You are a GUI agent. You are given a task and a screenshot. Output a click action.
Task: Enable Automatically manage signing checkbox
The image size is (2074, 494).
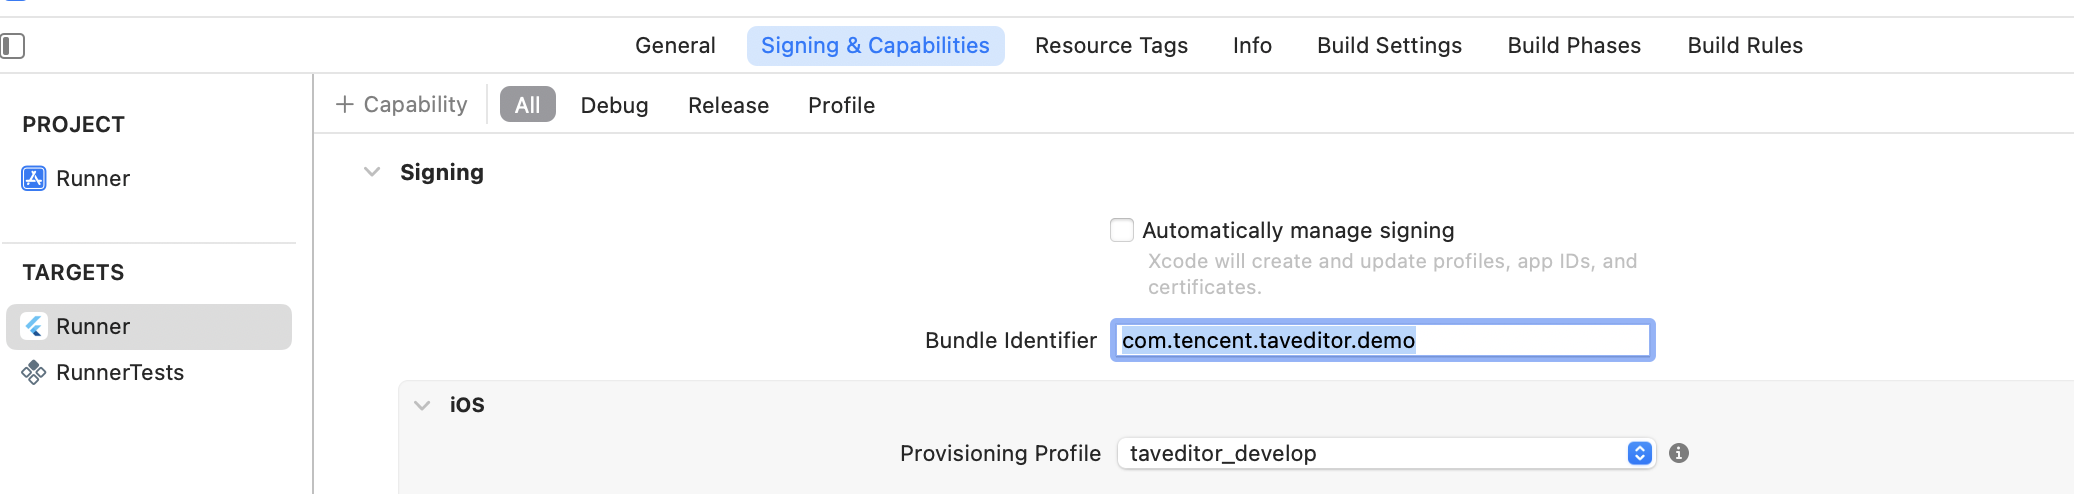pos(1122,230)
